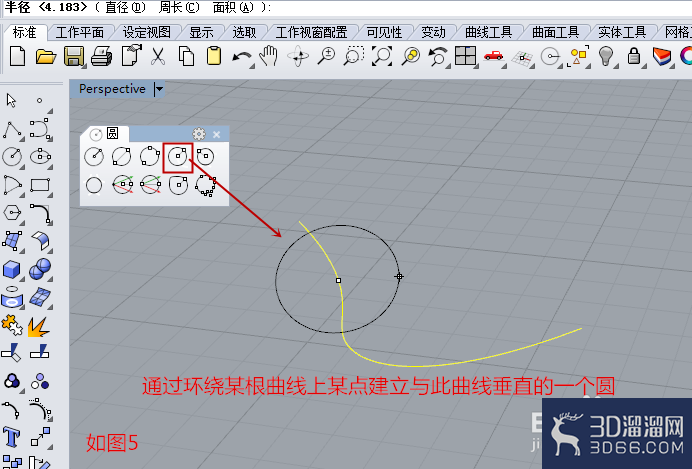The width and height of the screenshot is (692, 469).
Task: Pick Circle: center, radius in 圆 toolbar
Action: [x=94, y=157]
